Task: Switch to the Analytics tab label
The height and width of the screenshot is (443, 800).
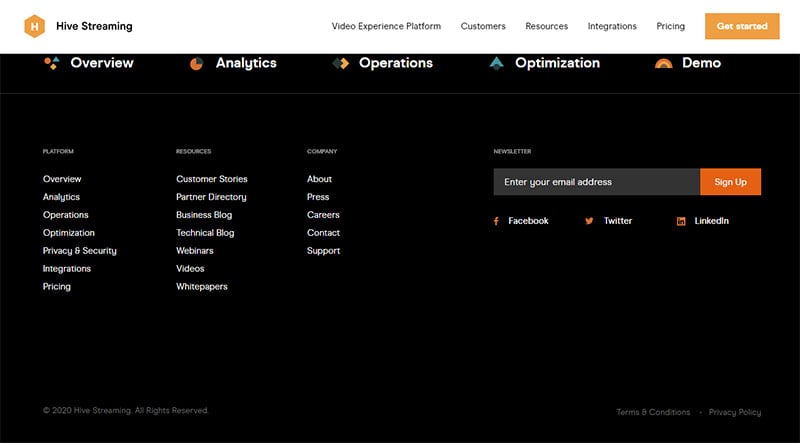Action: (x=246, y=63)
